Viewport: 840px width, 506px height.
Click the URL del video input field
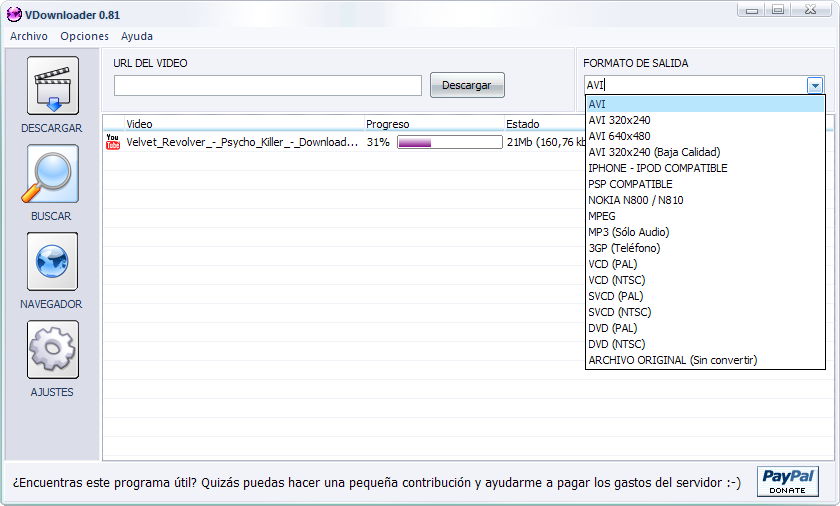click(267, 86)
